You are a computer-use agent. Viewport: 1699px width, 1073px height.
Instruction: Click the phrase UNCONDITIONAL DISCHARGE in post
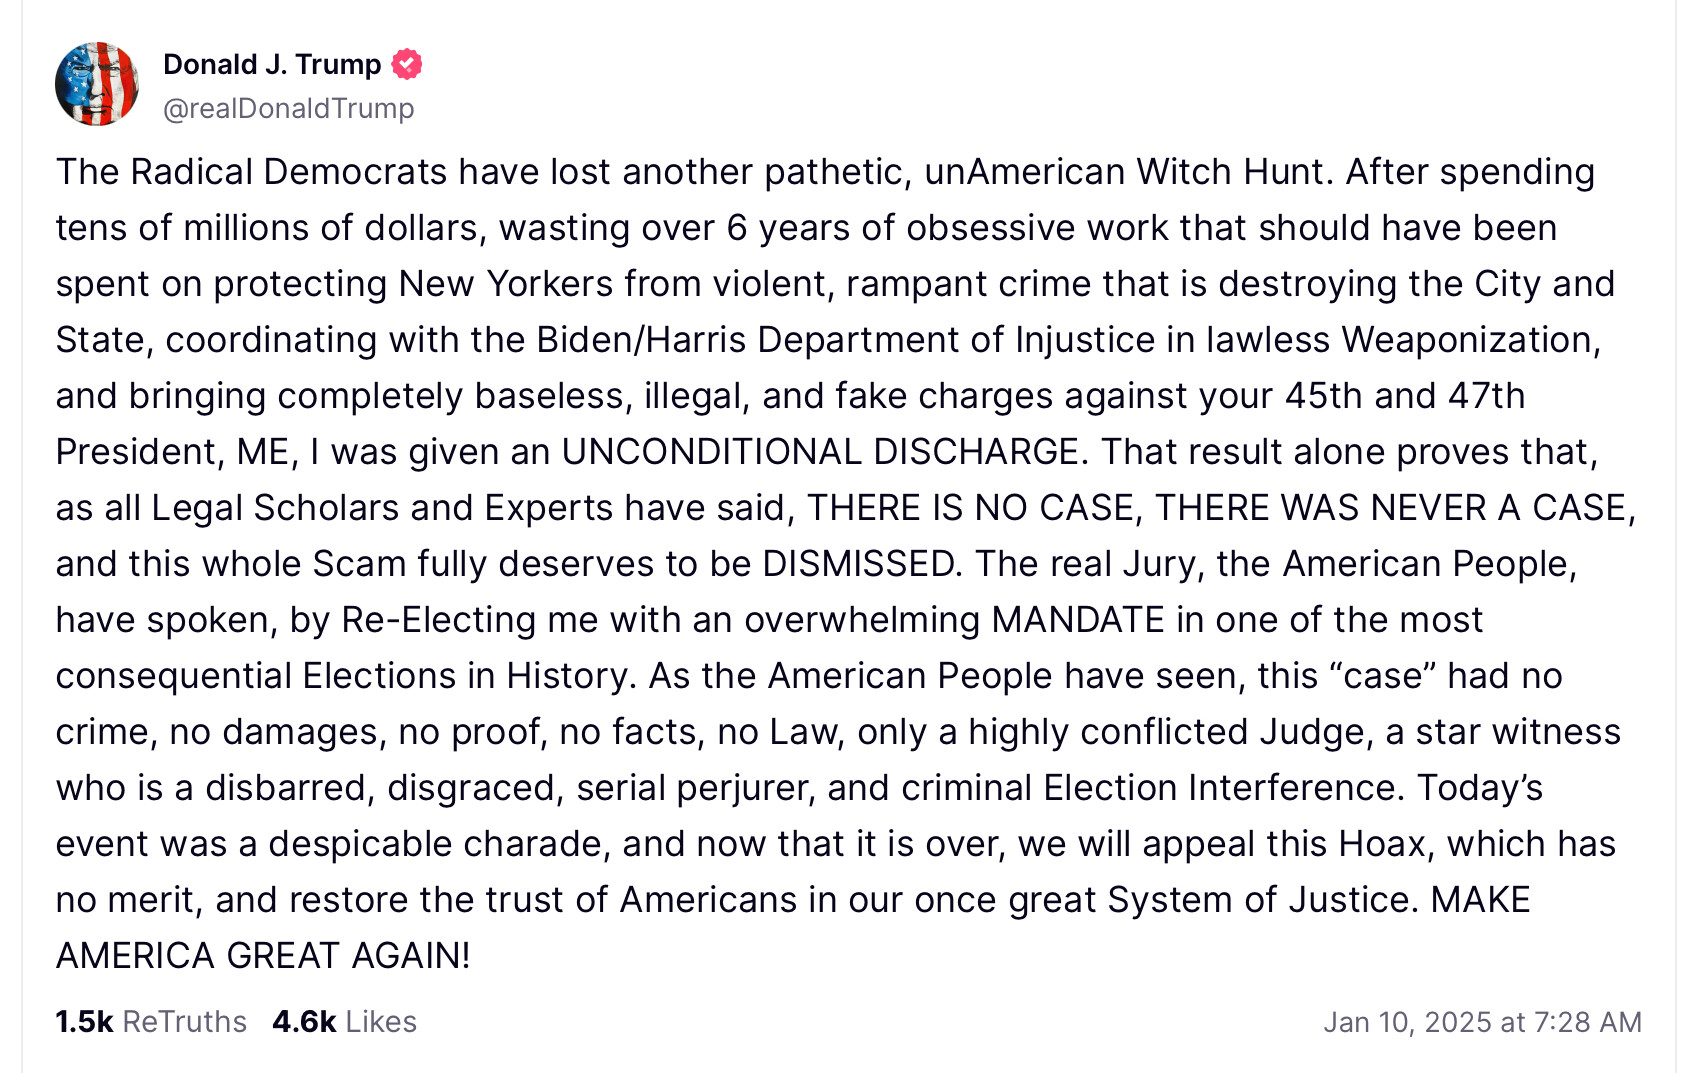[x=821, y=452]
